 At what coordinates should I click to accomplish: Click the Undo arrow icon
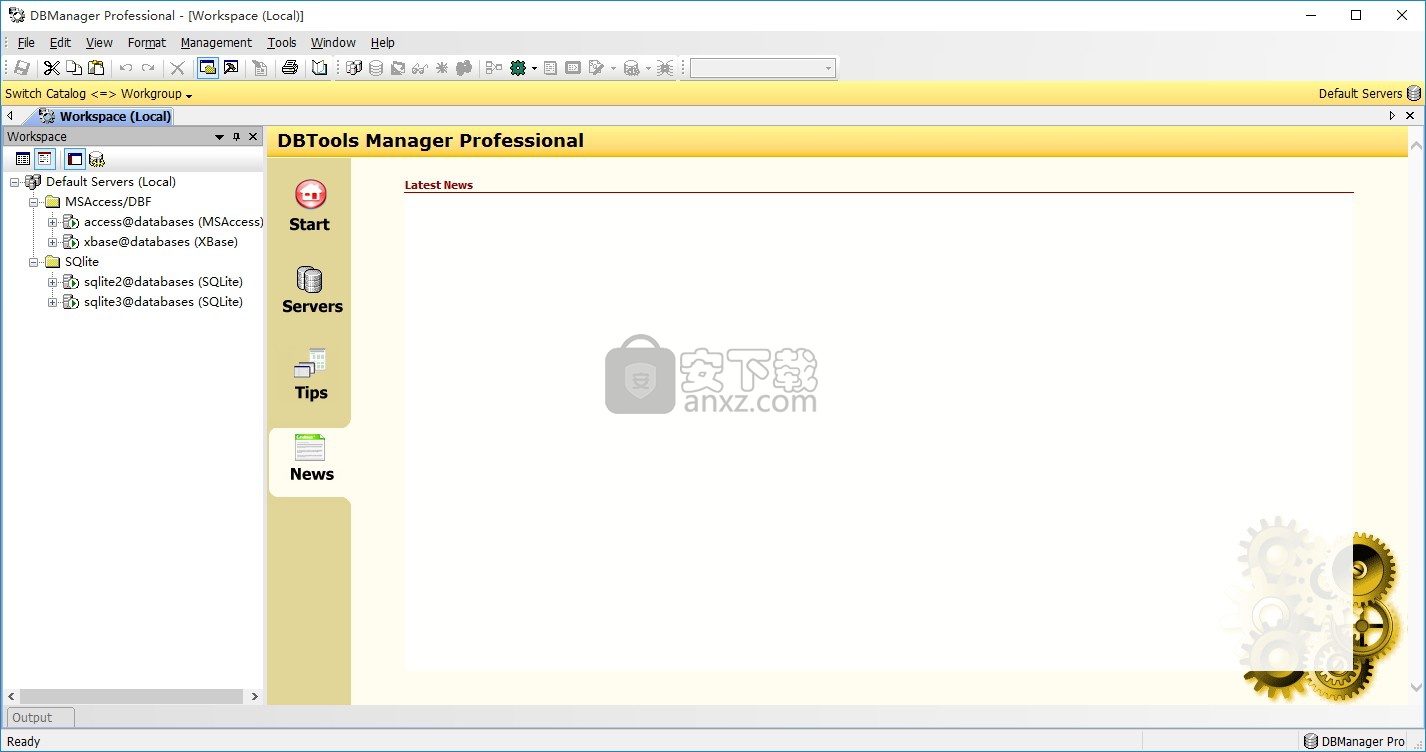(x=126, y=68)
